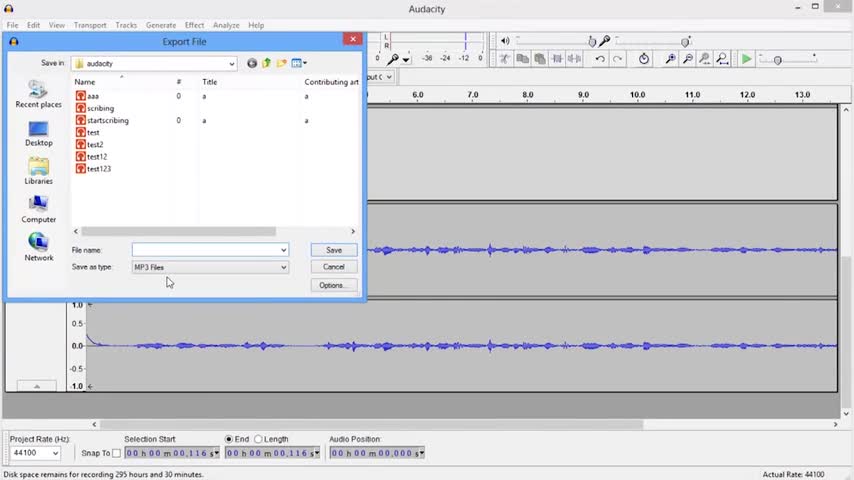
Task: Open Recent places in the sidebar
Action: (38, 94)
